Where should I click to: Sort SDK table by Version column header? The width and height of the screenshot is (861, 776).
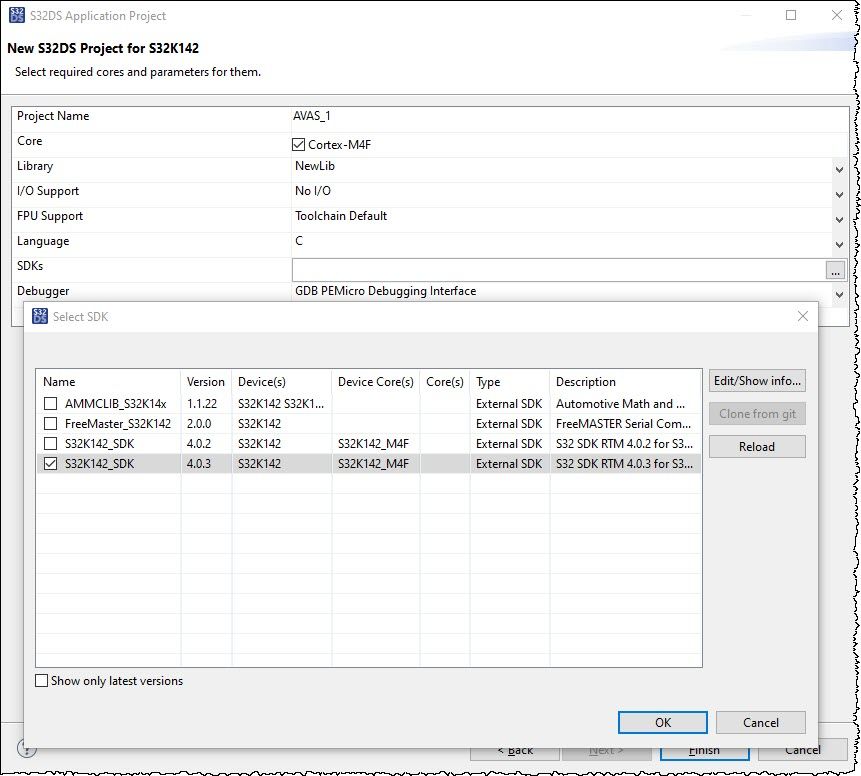click(206, 382)
